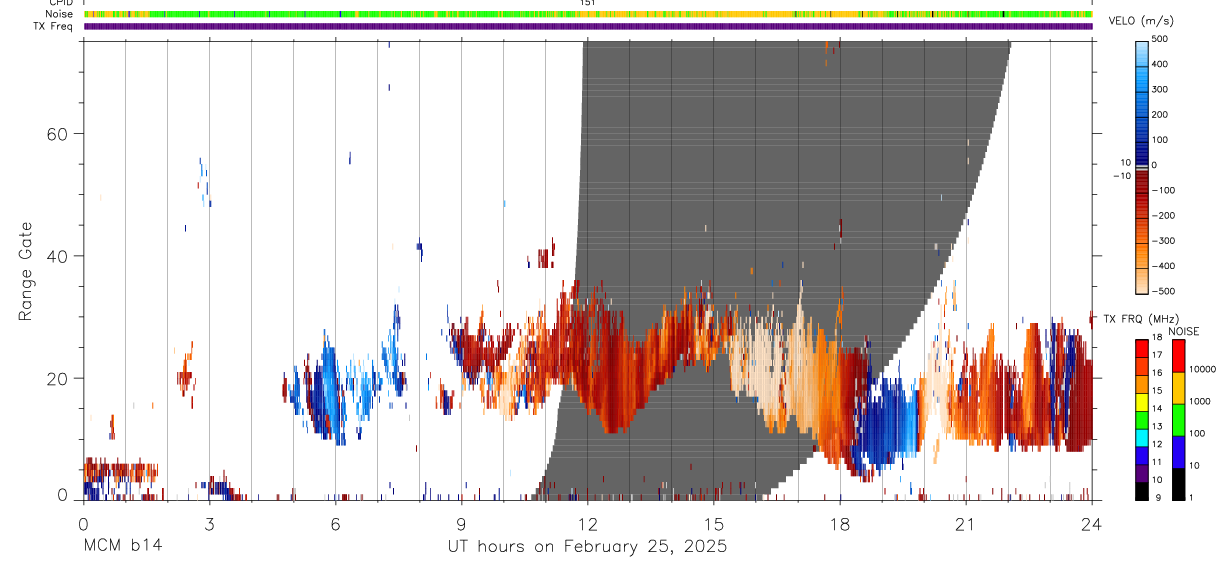
Task: Click the '21' tick on the UT hours axis
Action: 965,523
